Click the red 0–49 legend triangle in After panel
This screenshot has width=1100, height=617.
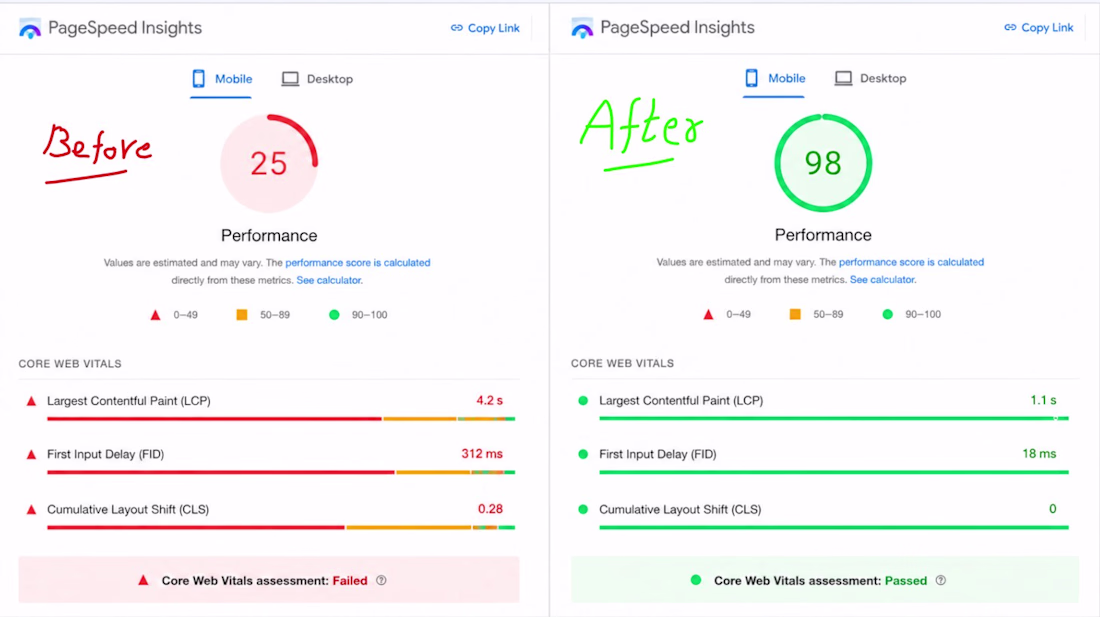point(709,314)
